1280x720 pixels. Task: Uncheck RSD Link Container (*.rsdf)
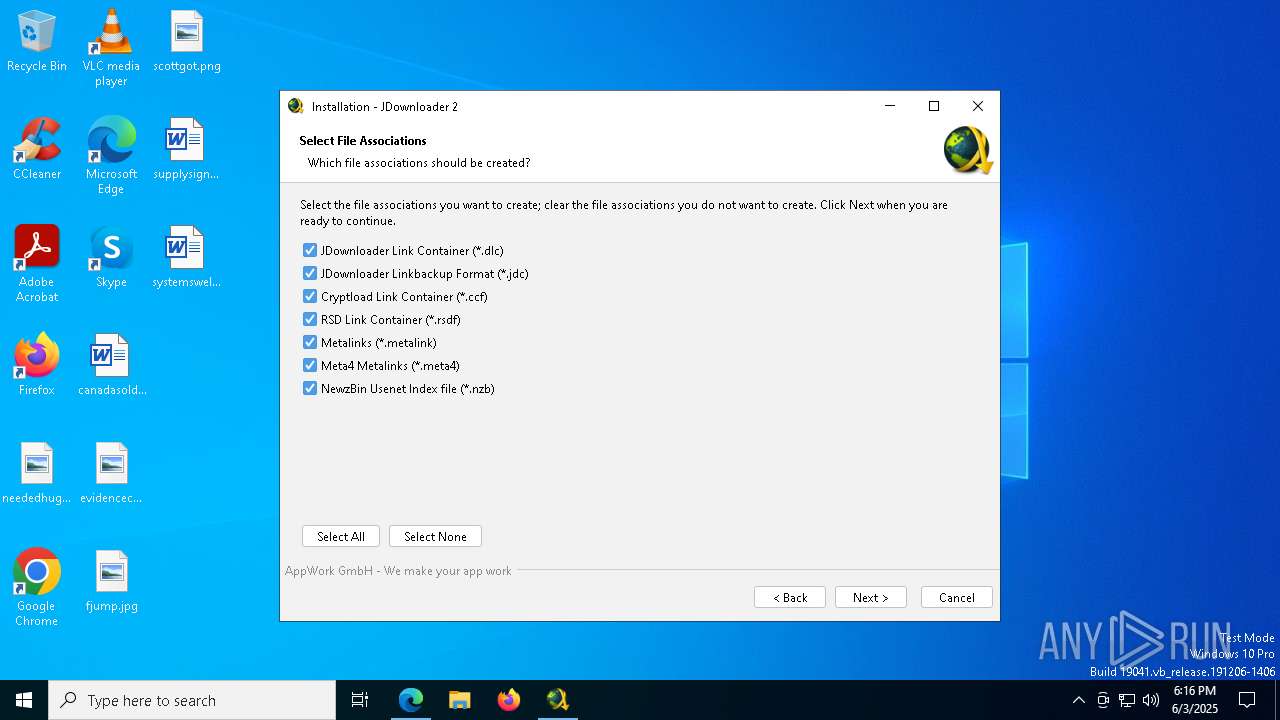(x=310, y=320)
